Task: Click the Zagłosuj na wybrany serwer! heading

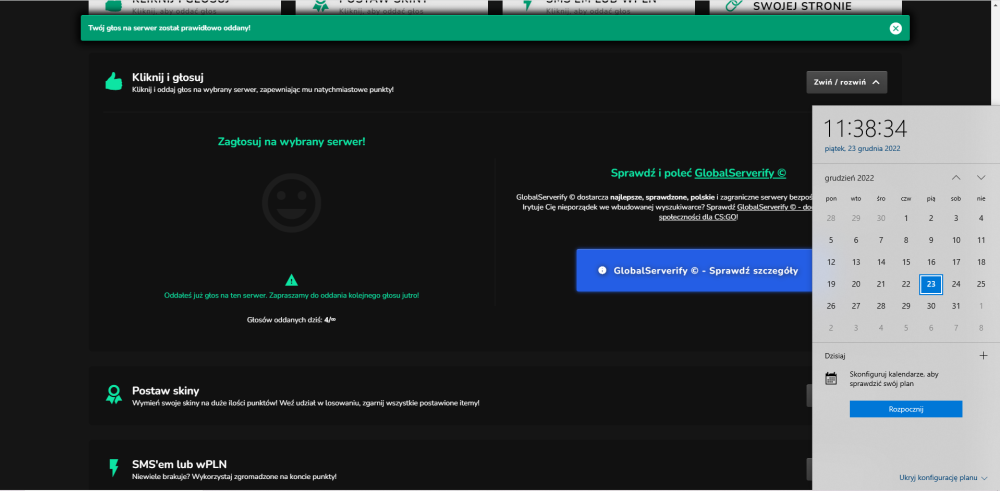Action: point(291,142)
